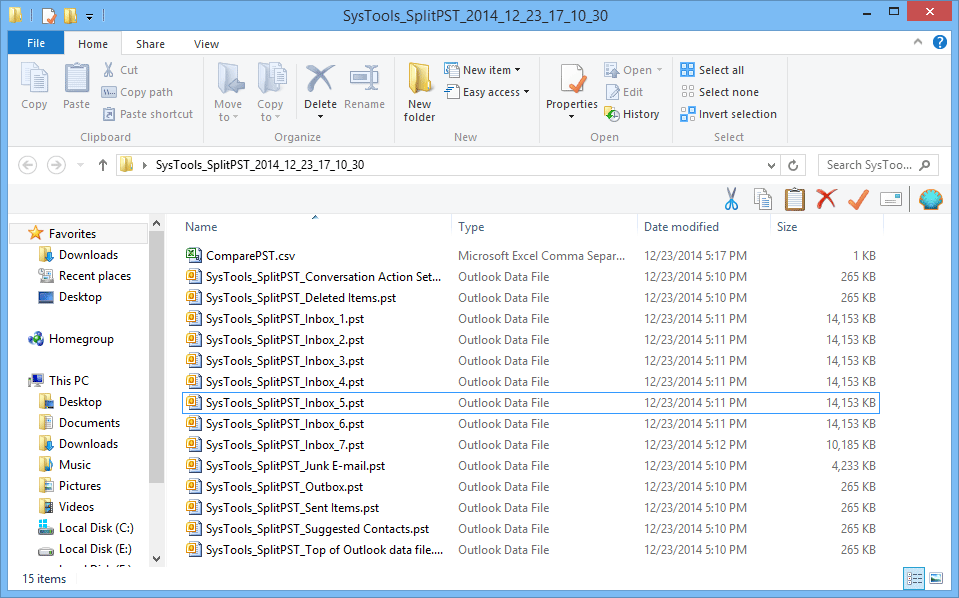Image resolution: width=959 pixels, height=598 pixels.
Task: Click the Delete X icon in Organize
Action: point(320,78)
